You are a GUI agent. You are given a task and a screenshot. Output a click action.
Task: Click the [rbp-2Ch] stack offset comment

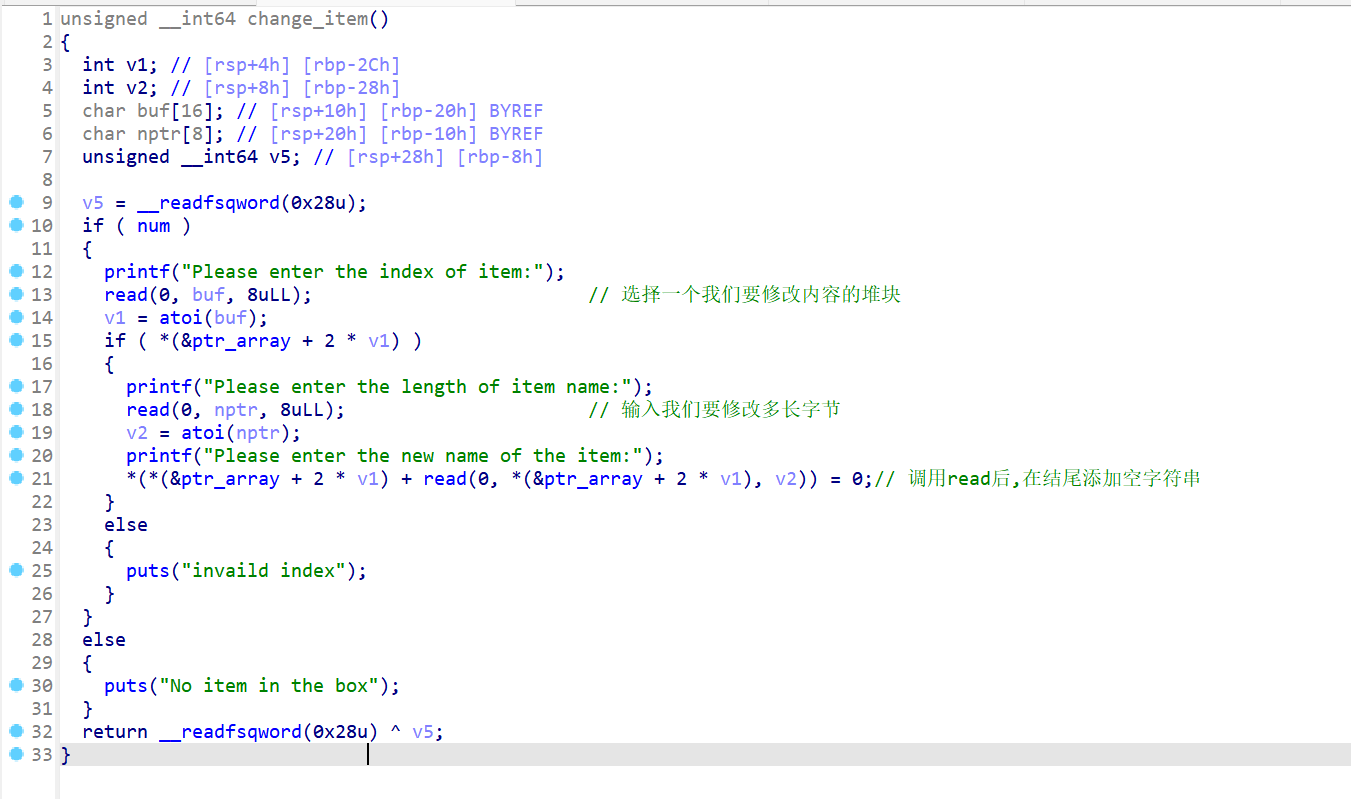(351, 65)
